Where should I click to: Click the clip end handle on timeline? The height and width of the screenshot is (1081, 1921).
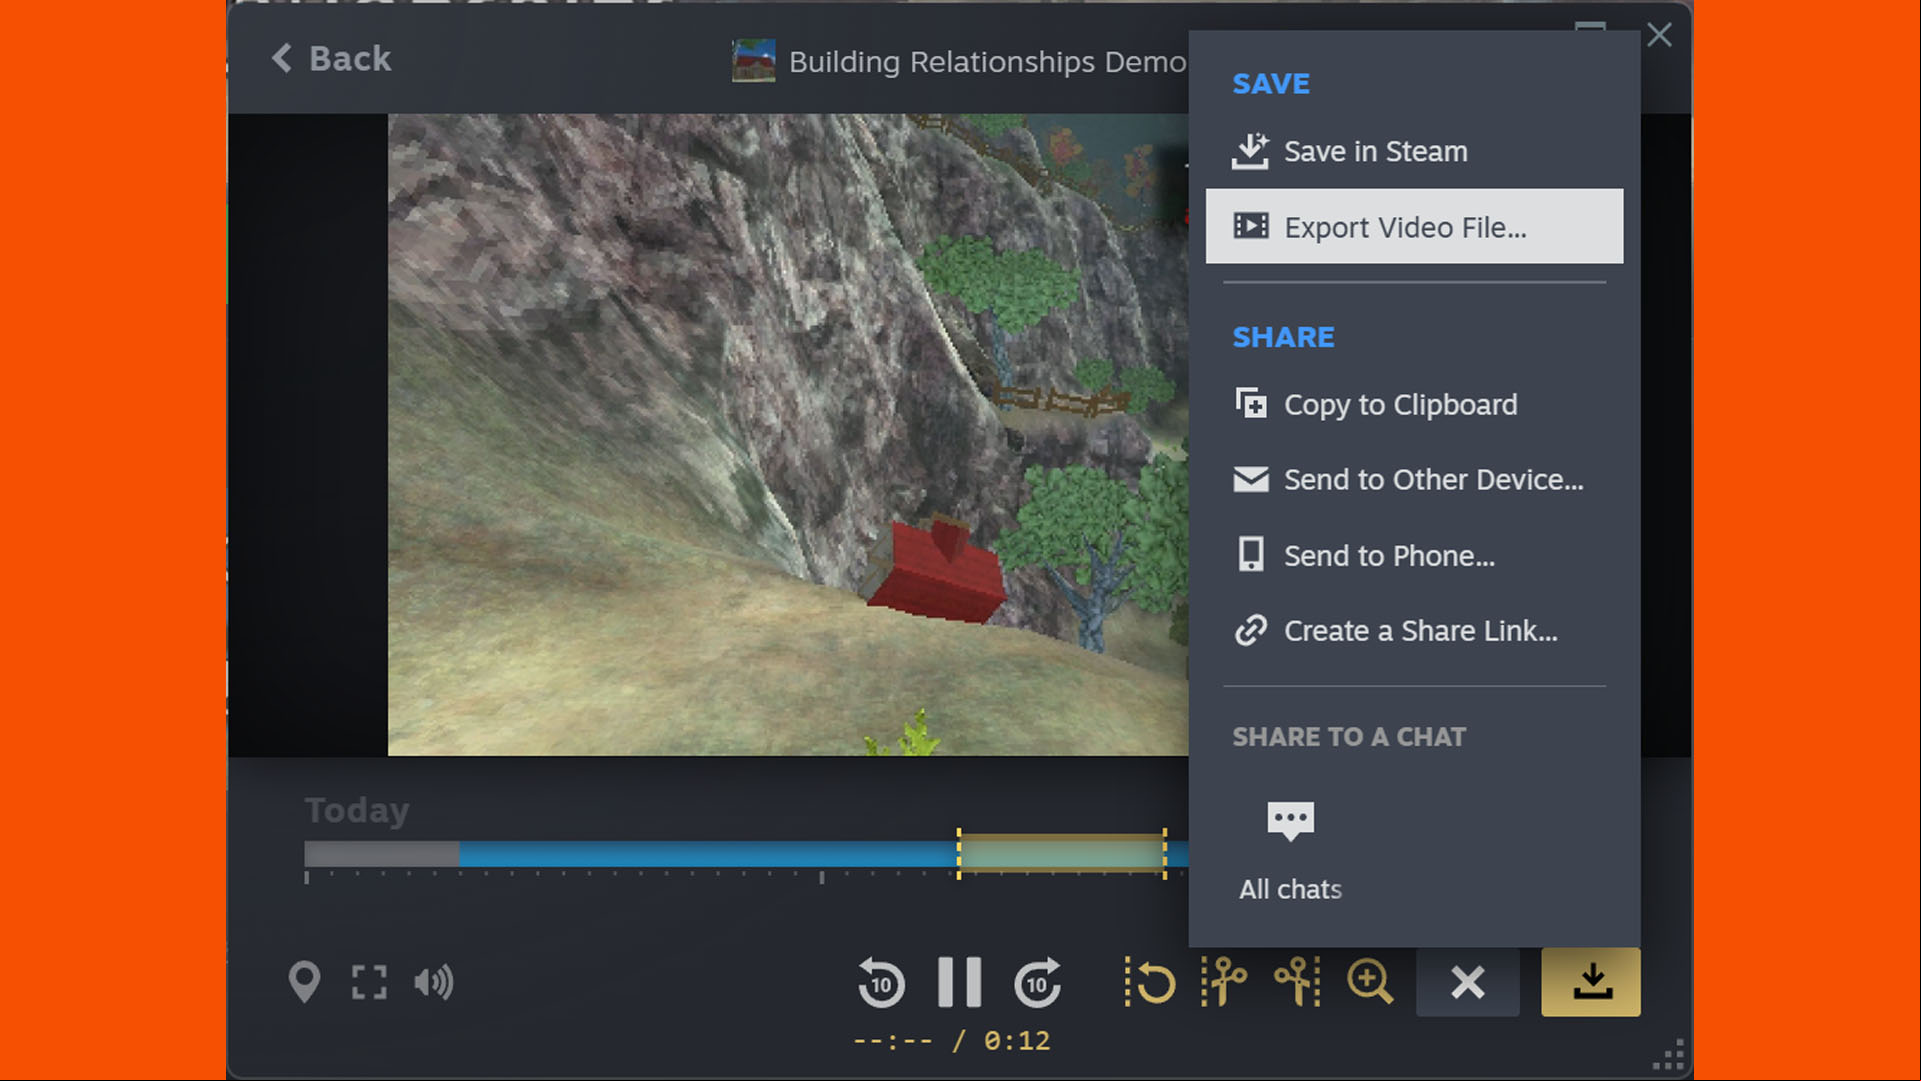pyautogui.click(x=1165, y=854)
